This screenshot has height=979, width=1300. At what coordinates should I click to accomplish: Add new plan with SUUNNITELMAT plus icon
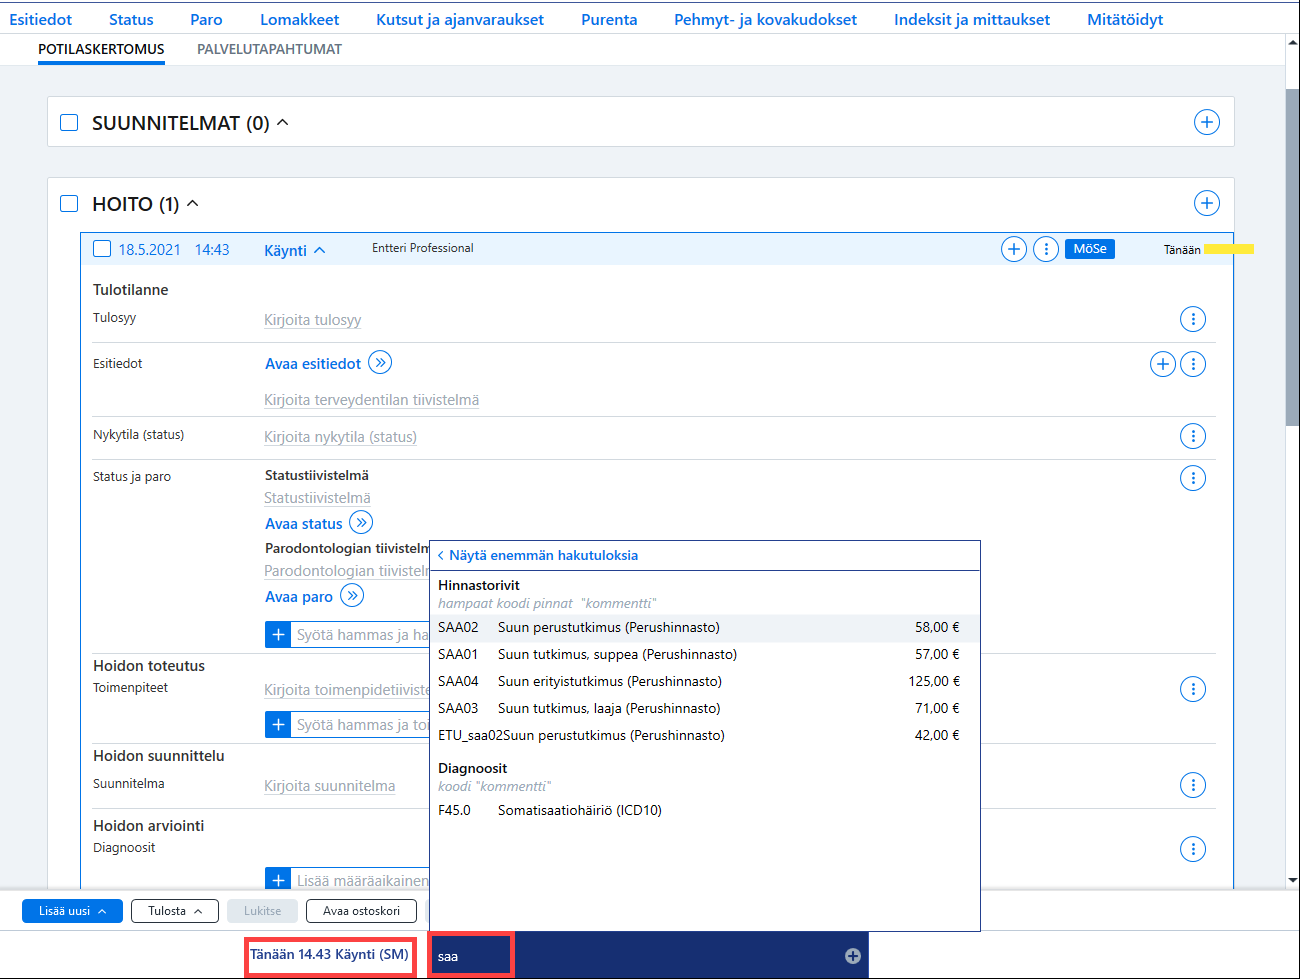tap(1207, 122)
